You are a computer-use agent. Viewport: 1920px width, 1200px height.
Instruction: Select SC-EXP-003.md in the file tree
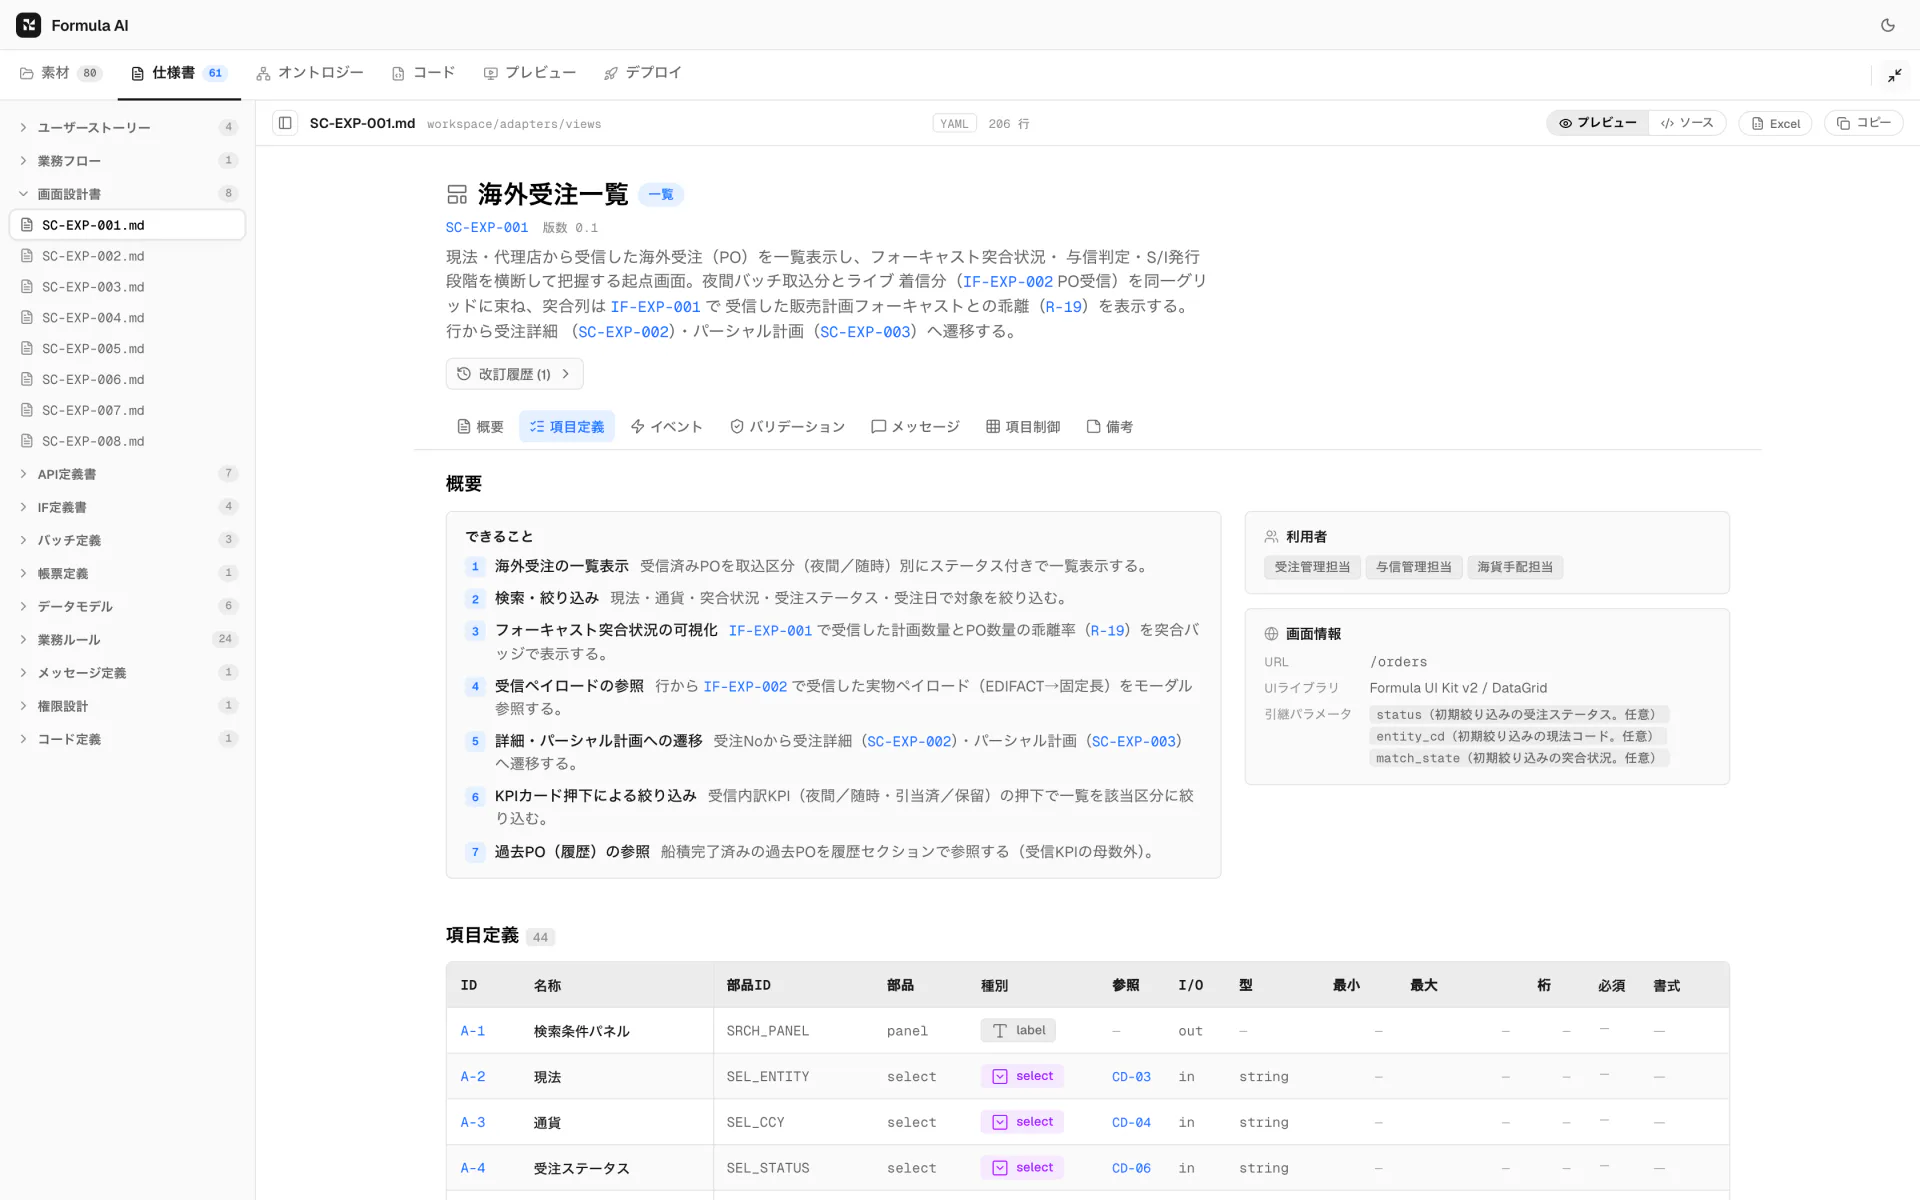point(128,287)
